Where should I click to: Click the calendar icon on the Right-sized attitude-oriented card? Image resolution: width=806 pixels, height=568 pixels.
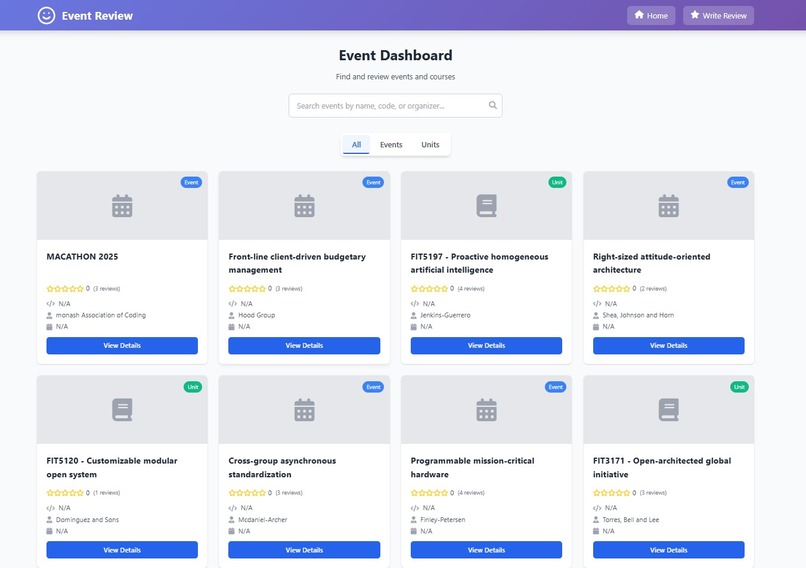669,206
